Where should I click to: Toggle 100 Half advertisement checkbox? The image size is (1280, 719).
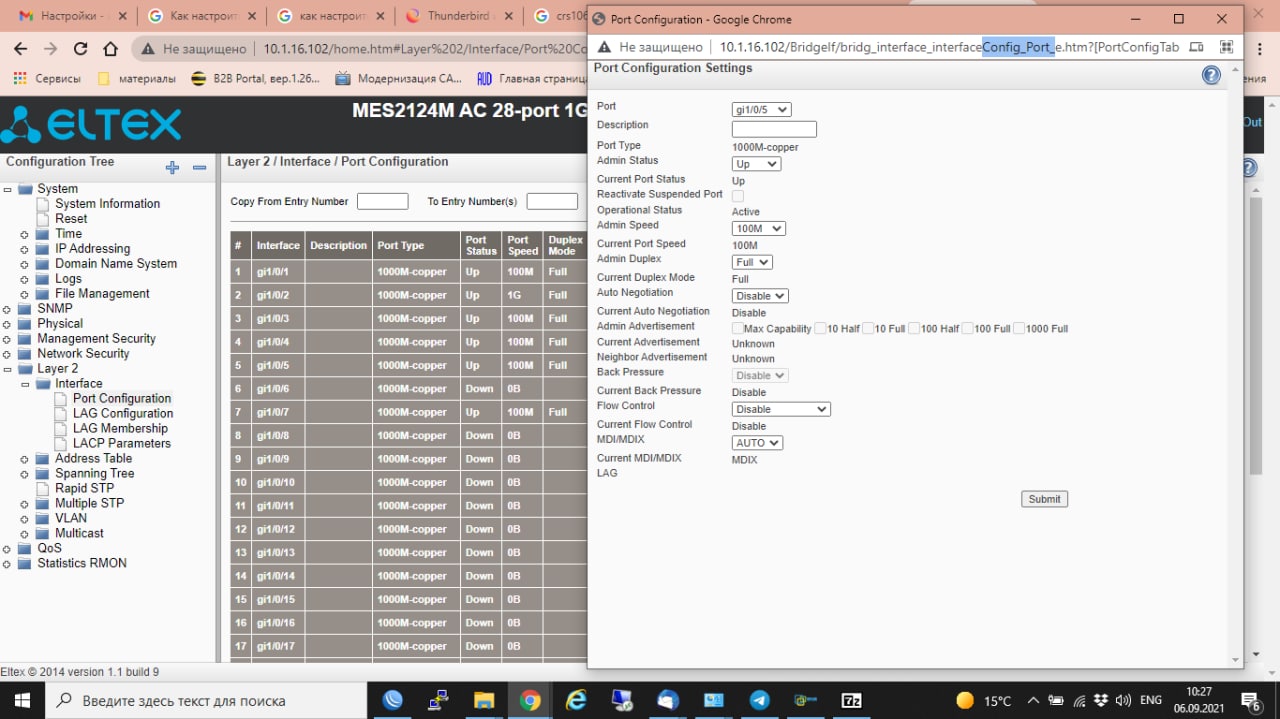[914, 328]
